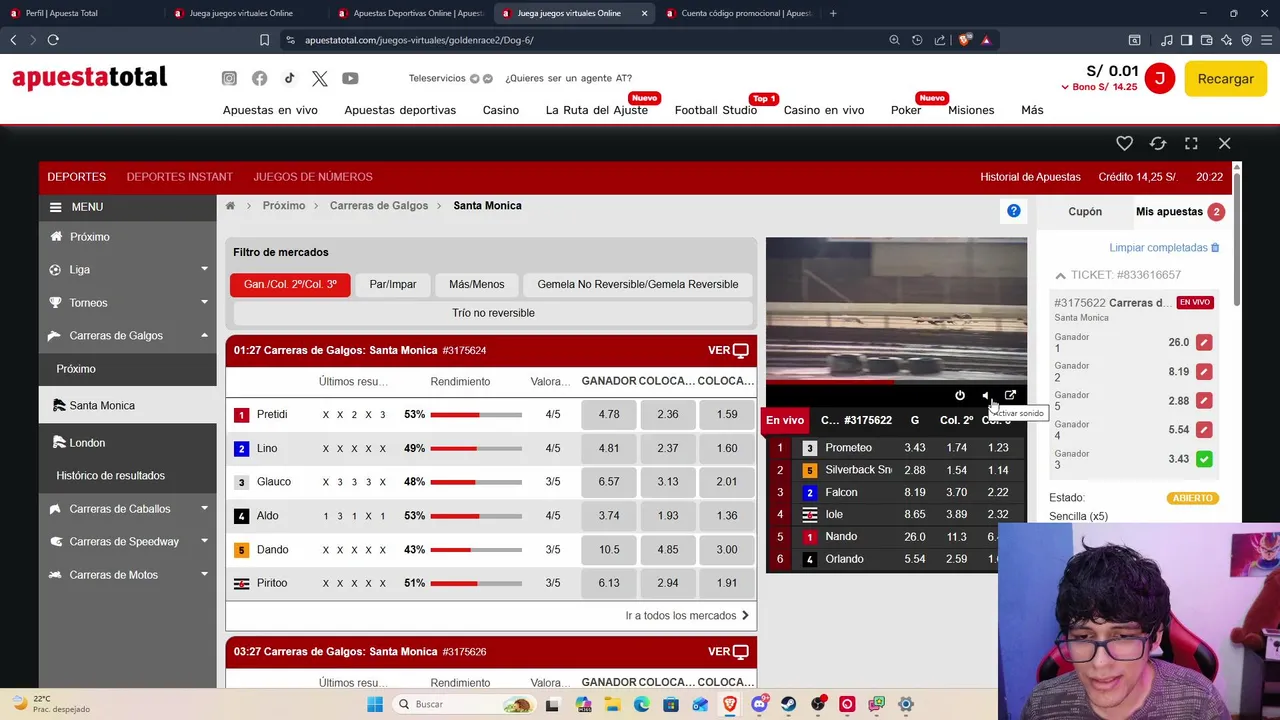The image size is (1280, 720).
Task: Expand the Carreras de Caballos section
Action: 127,508
